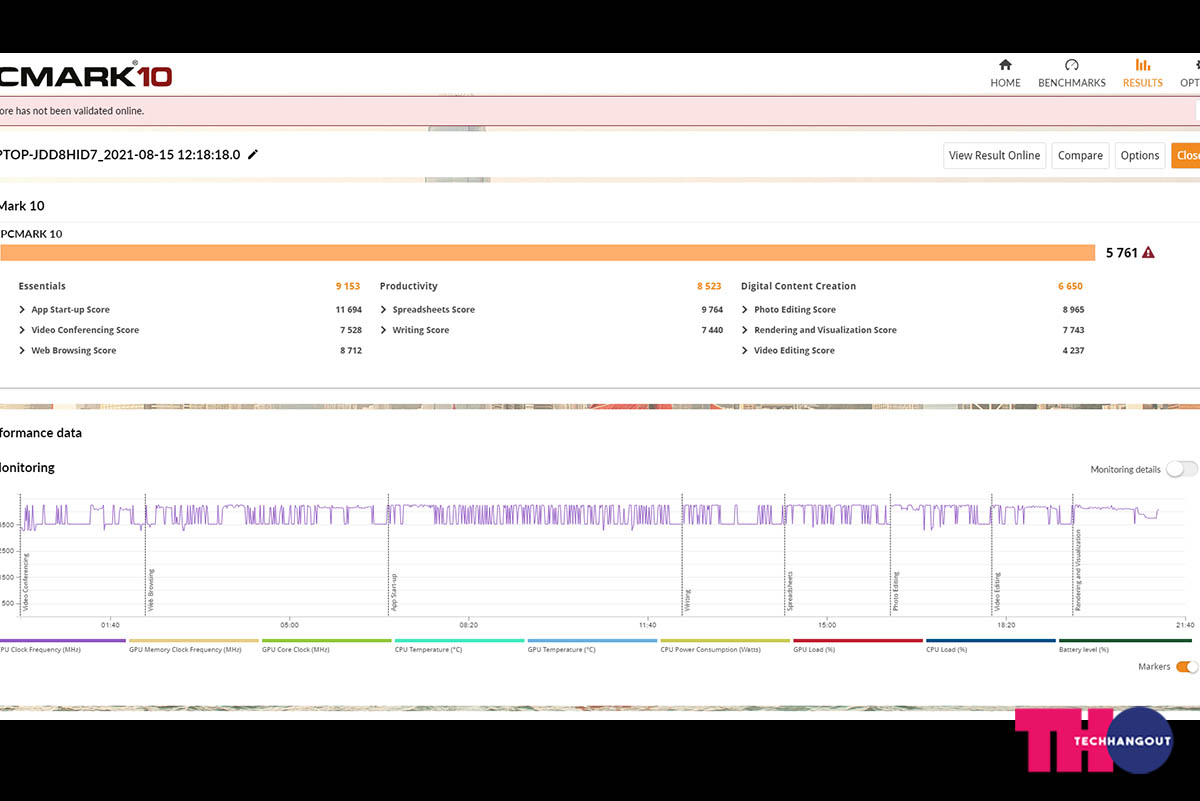
Task: Select the Battery level legend
Action: point(1125,645)
